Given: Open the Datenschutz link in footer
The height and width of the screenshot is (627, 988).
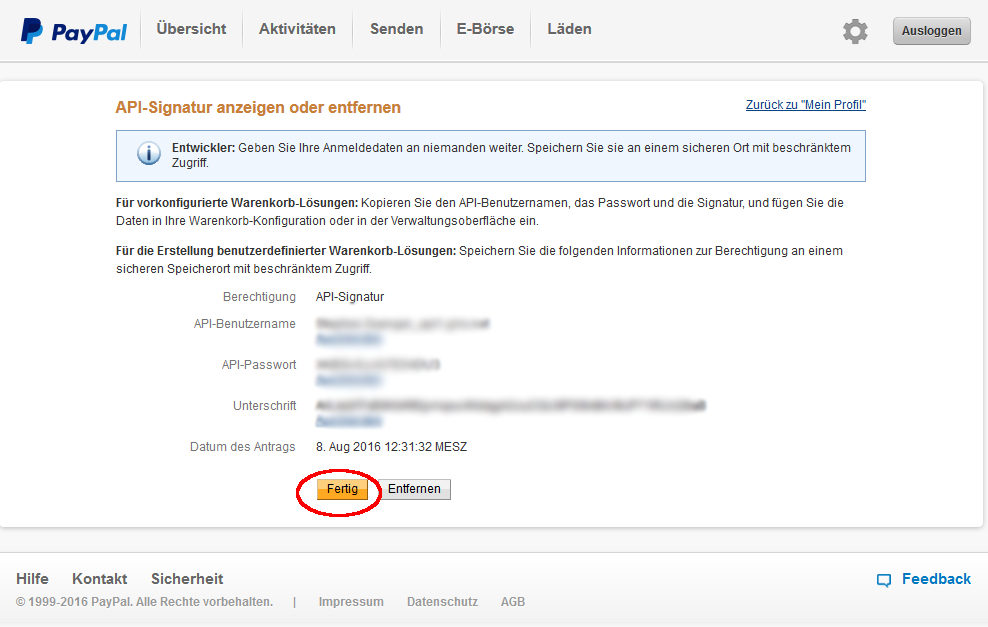Looking at the screenshot, I should tap(442, 602).
